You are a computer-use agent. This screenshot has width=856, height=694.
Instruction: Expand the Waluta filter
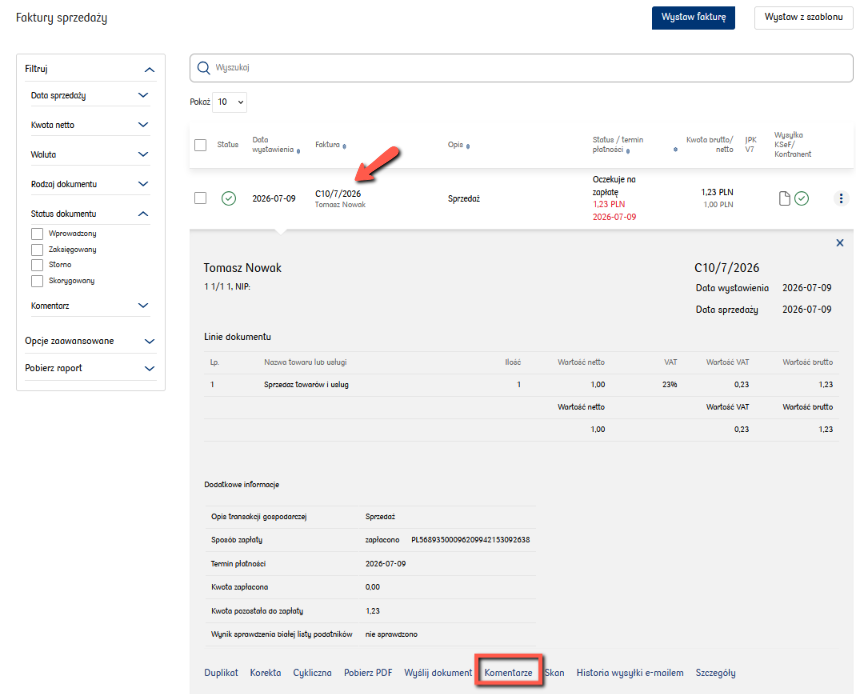(143, 155)
